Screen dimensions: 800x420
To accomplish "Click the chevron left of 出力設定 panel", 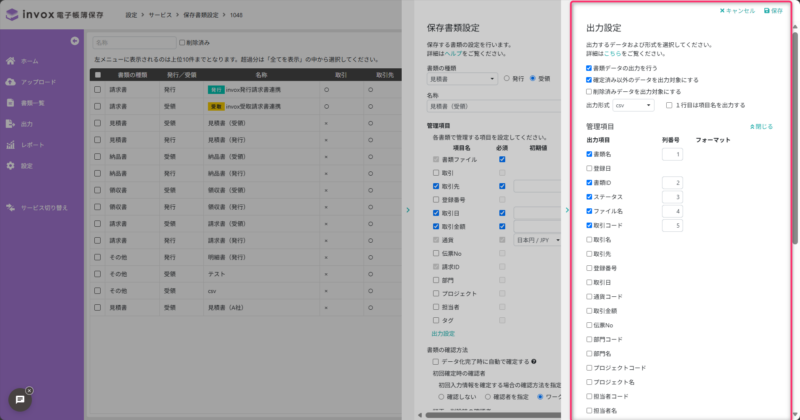I will [567, 210].
